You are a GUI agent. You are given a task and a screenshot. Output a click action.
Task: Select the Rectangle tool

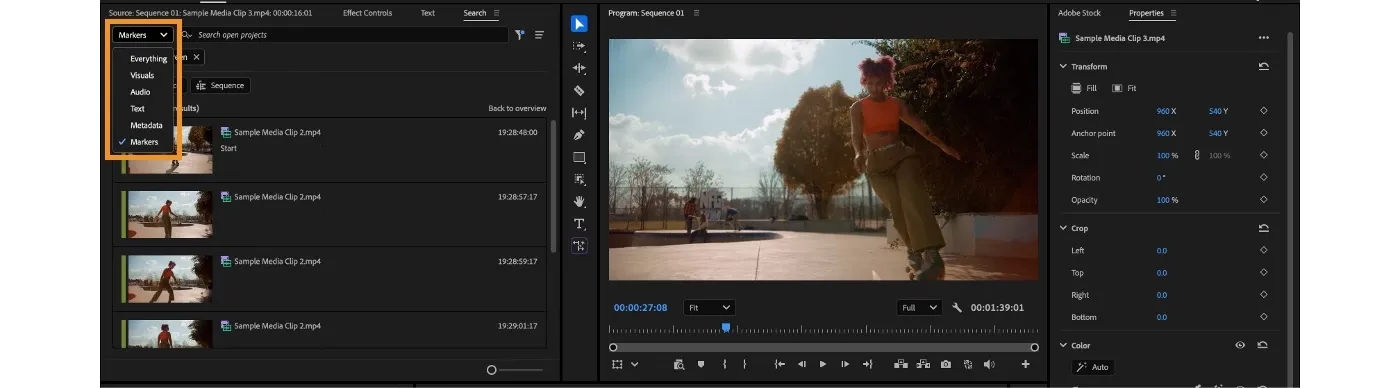(x=579, y=157)
